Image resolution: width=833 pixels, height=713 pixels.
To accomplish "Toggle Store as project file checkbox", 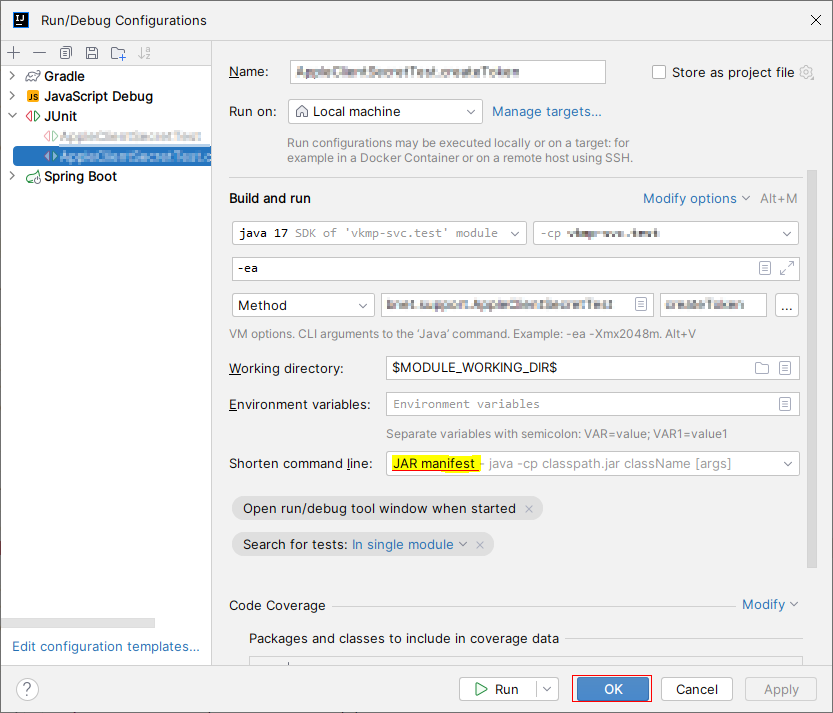I will pos(659,72).
